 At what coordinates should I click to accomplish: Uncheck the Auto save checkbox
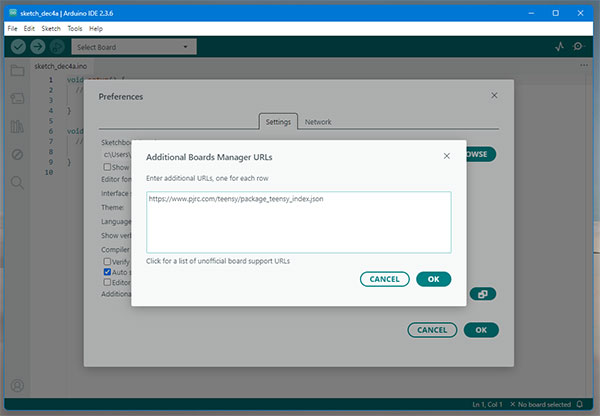tap(107, 272)
